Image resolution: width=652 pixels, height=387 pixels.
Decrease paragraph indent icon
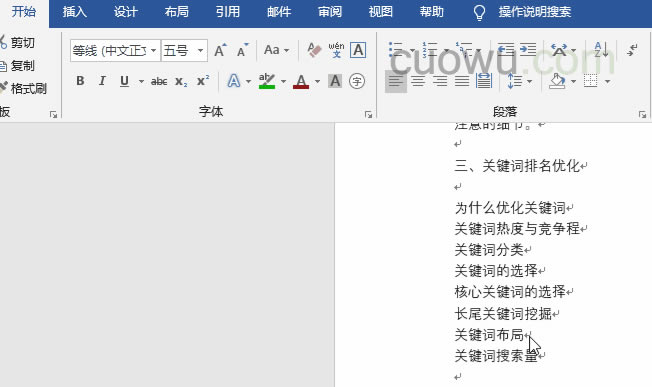click(x=506, y=50)
